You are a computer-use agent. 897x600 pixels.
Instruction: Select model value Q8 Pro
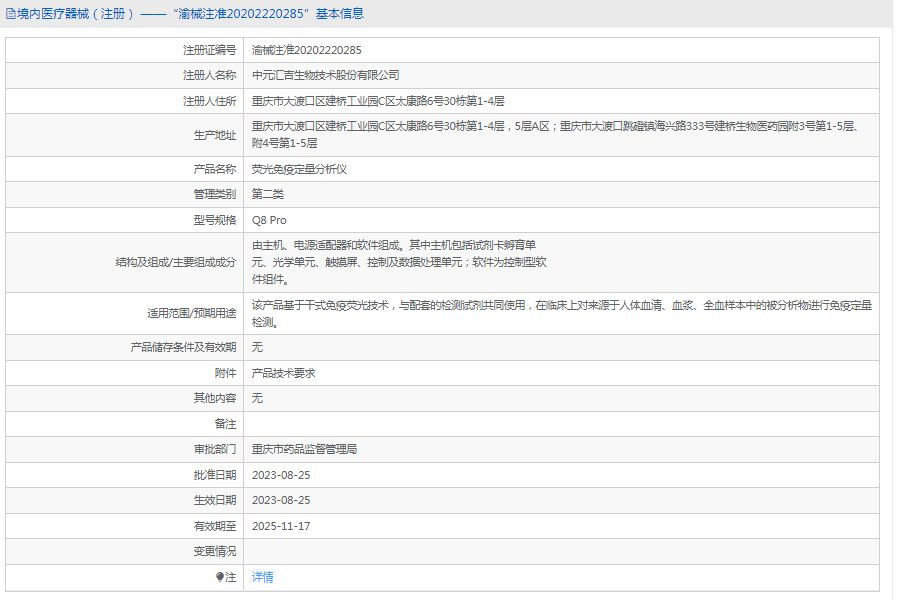point(269,220)
